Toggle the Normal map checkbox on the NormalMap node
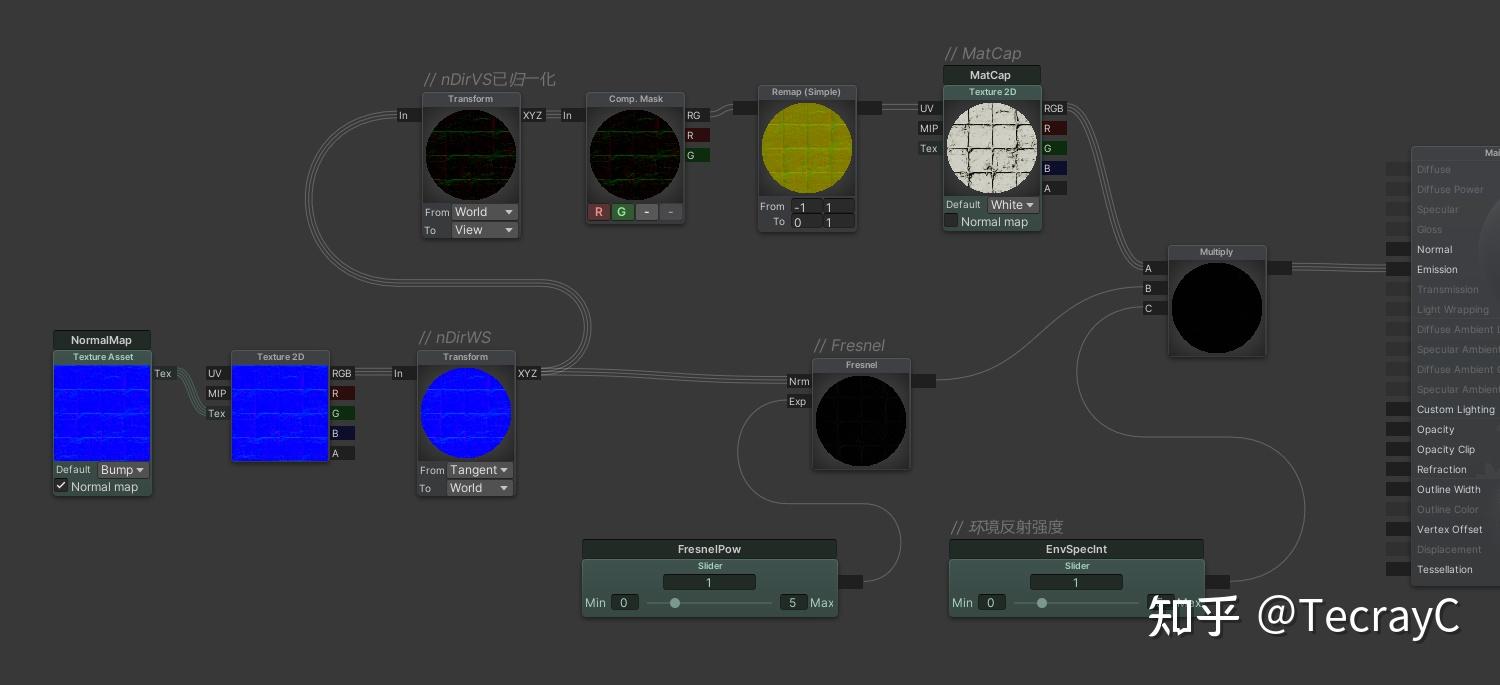Image resolution: width=1500 pixels, height=685 pixels. [x=62, y=485]
